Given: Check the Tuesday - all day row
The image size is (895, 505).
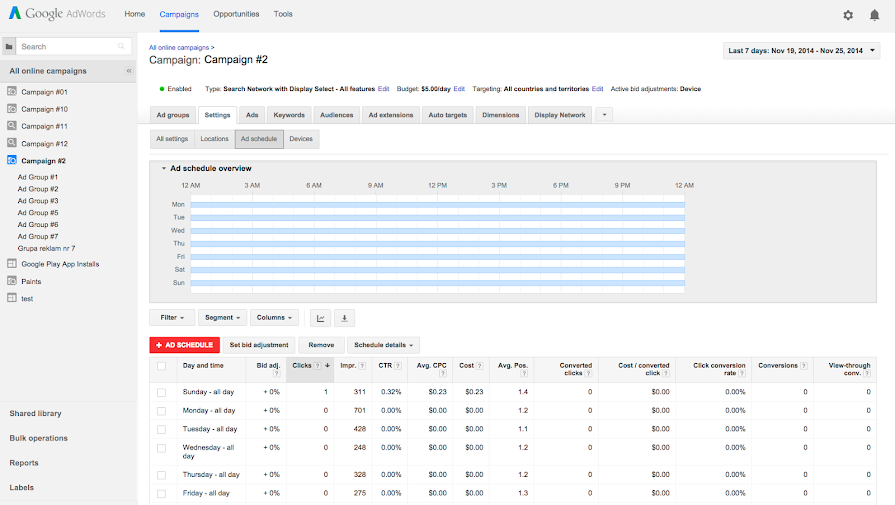Looking at the screenshot, I should (x=162, y=430).
